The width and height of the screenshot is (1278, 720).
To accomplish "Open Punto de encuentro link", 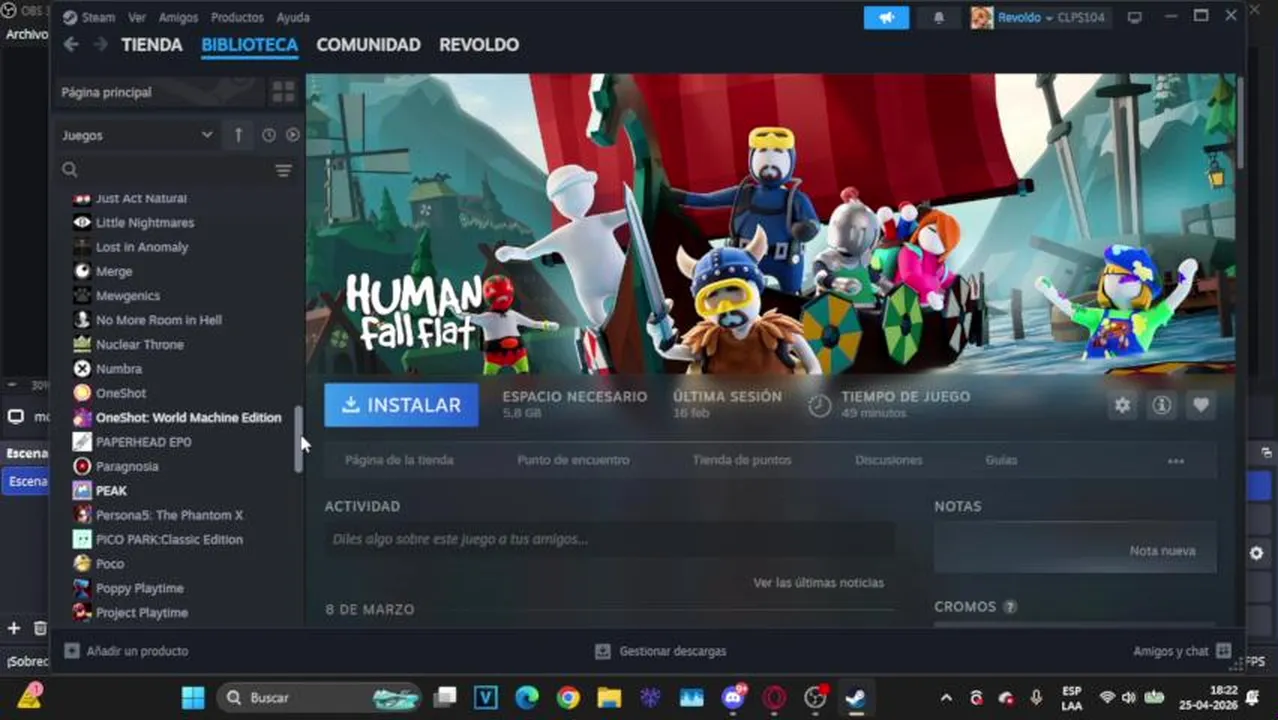I will pos(573,460).
